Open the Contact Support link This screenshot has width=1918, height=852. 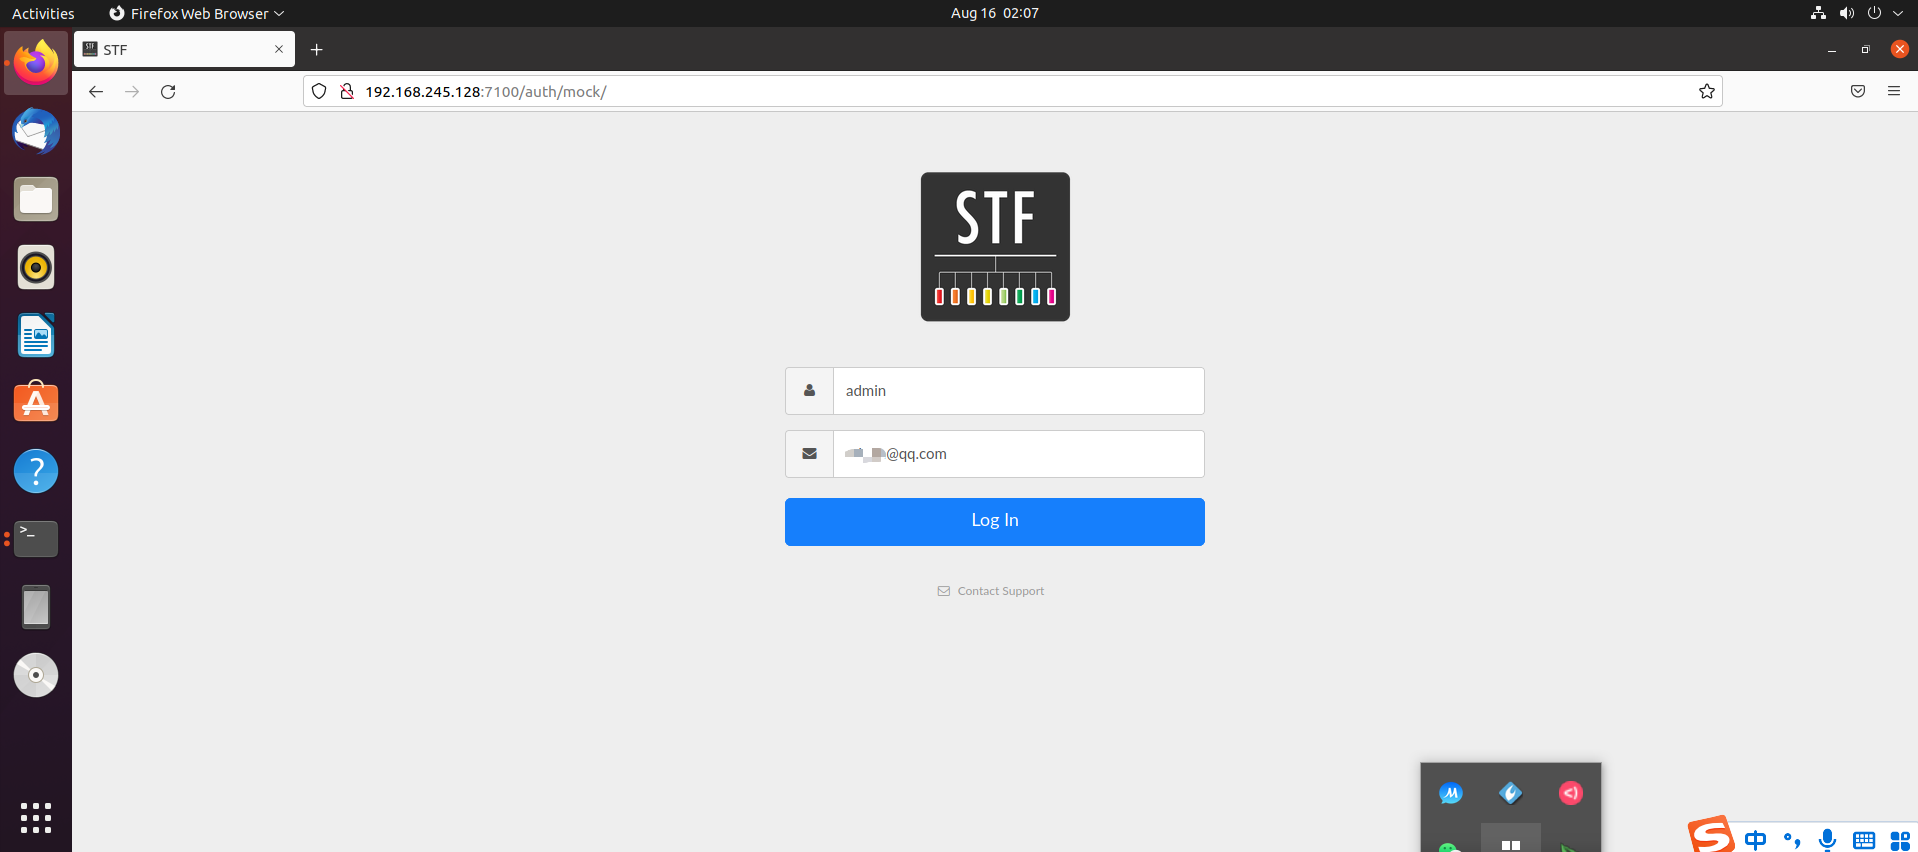[991, 591]
